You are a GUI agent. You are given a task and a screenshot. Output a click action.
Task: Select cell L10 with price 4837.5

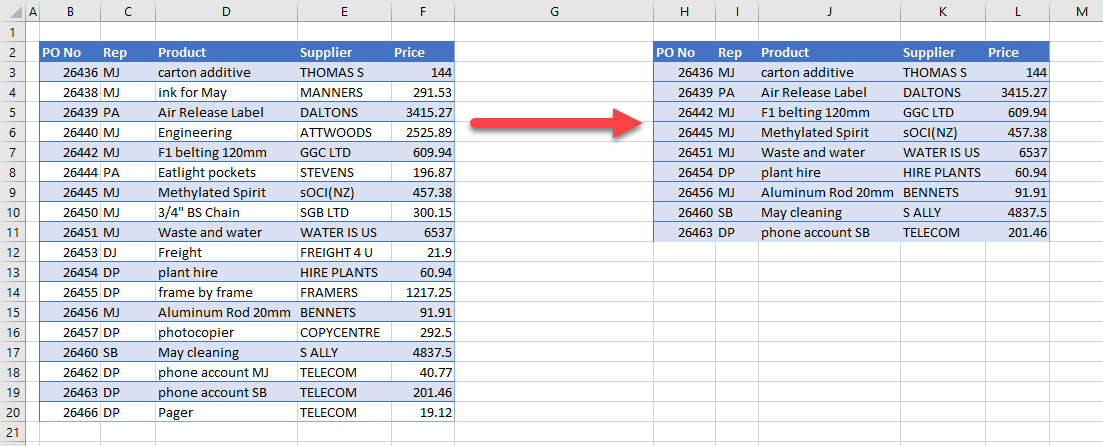(x=1017, y=212)
